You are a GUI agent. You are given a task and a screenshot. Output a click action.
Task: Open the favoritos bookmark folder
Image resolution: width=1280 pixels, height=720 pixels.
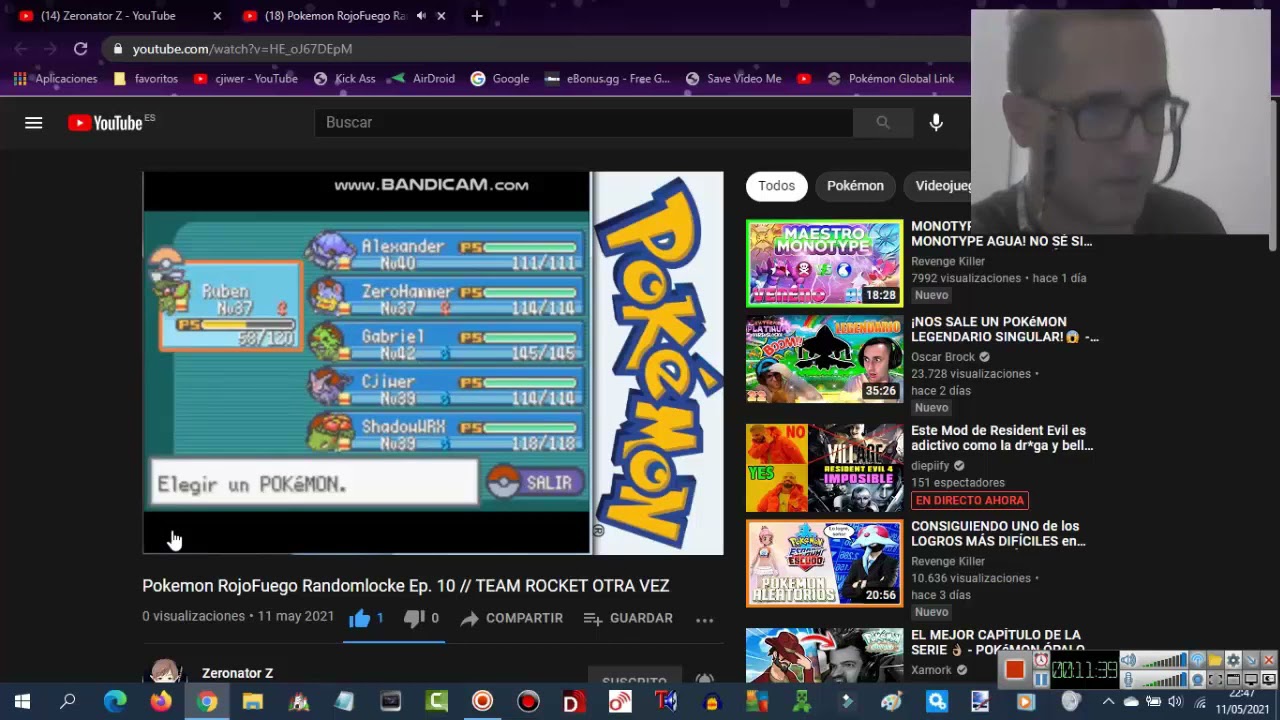[146, 78]
